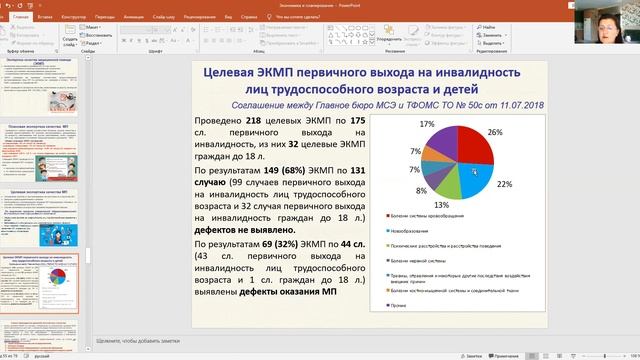The width and height of the screenshot is (640, 360).
Task: Click the font name combo box
Action: (136, 30)
